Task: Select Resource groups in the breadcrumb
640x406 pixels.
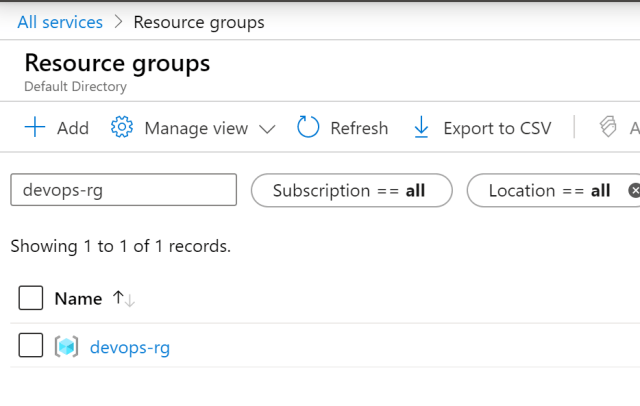Action: pyautogui.click(x=198, y=22)
